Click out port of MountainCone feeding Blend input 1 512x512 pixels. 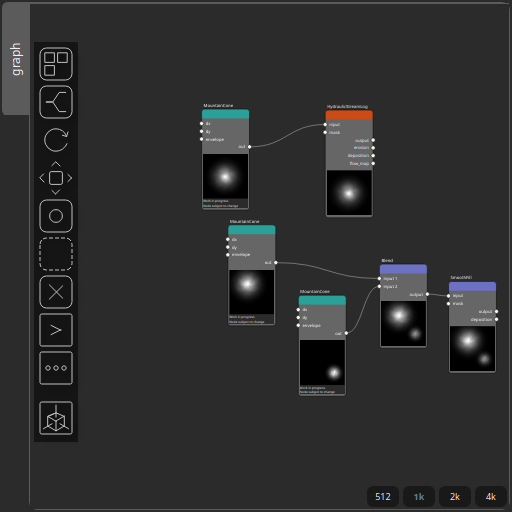coord(276,263)
